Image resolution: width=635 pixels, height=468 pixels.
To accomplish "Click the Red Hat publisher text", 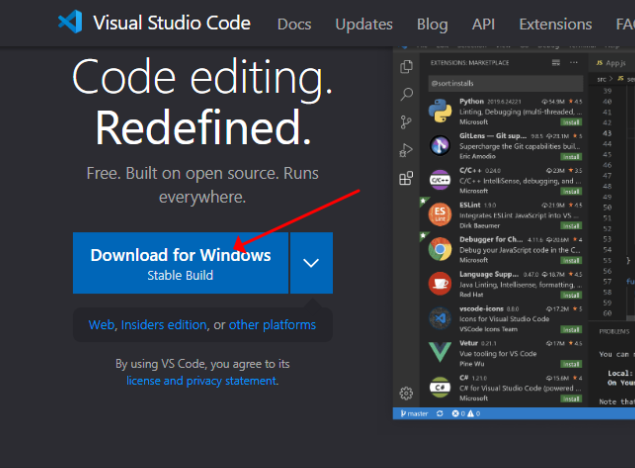I will point(471,295).
